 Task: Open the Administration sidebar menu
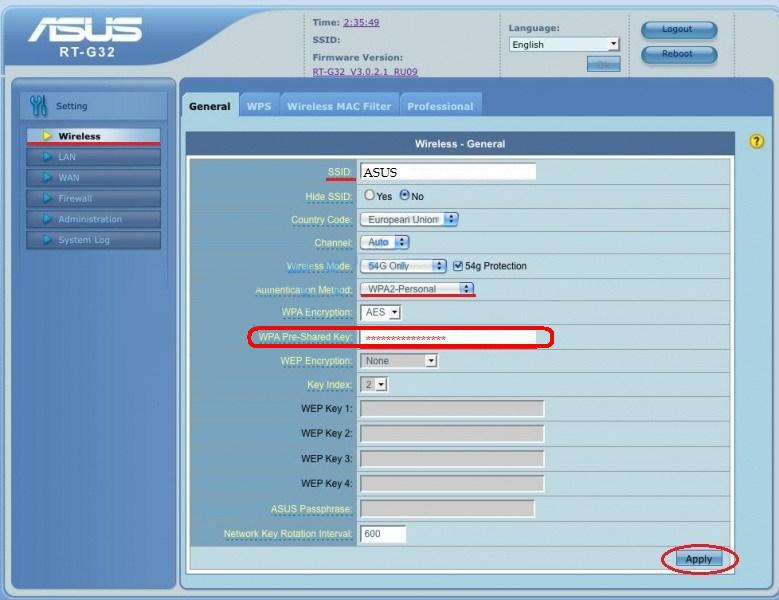(x=93, y=219)
